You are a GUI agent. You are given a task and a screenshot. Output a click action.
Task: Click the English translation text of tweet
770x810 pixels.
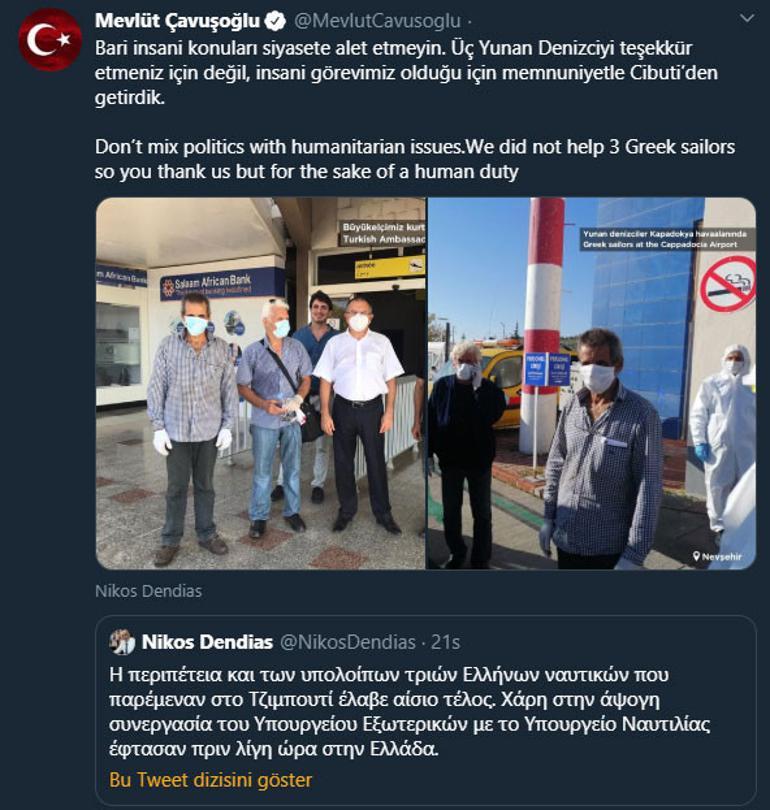(415, 159)
